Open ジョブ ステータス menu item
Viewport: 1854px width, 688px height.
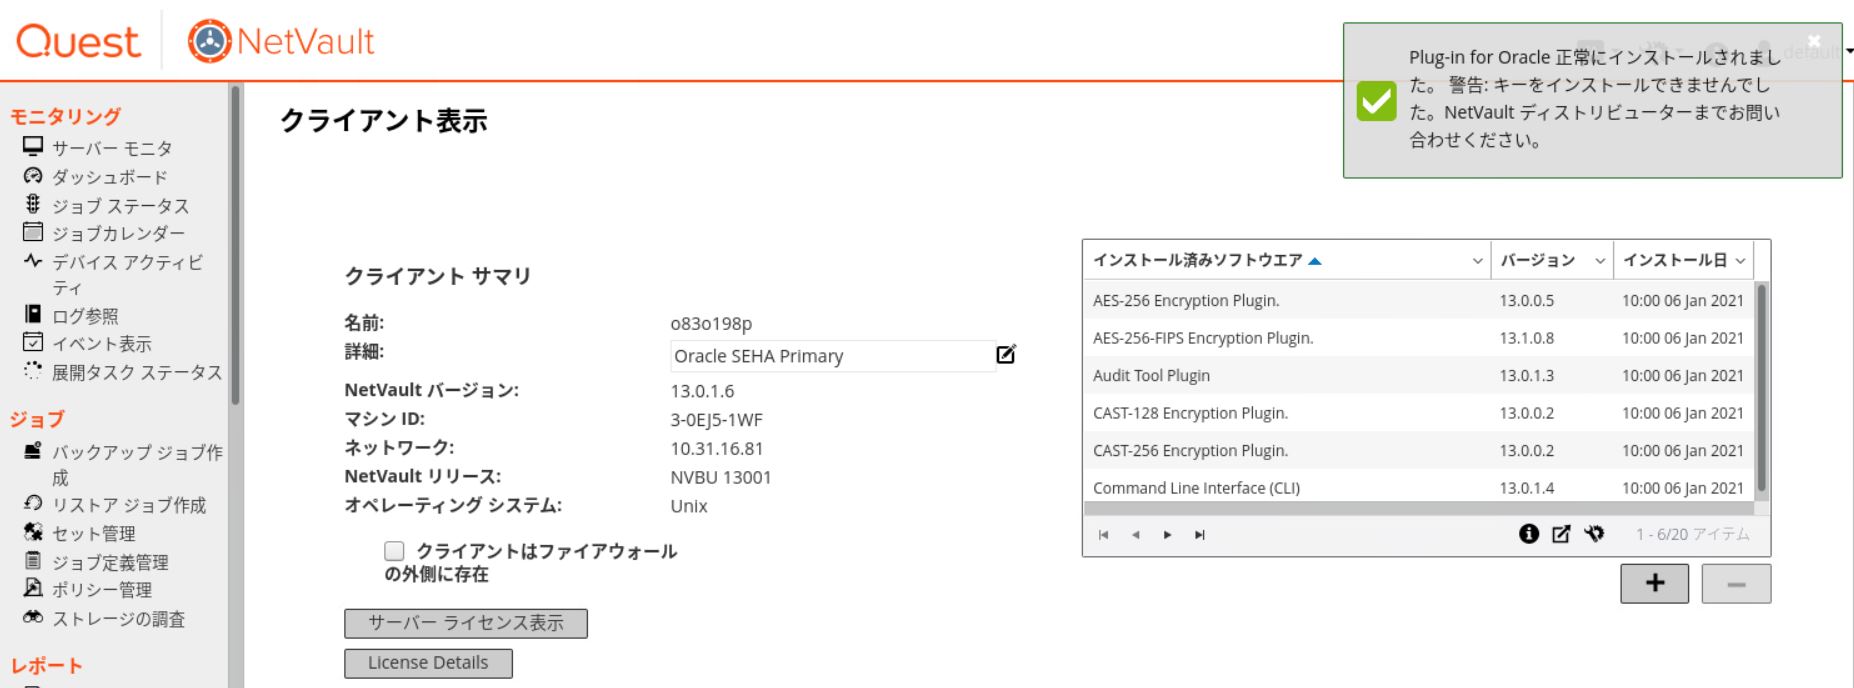(120, 206)
